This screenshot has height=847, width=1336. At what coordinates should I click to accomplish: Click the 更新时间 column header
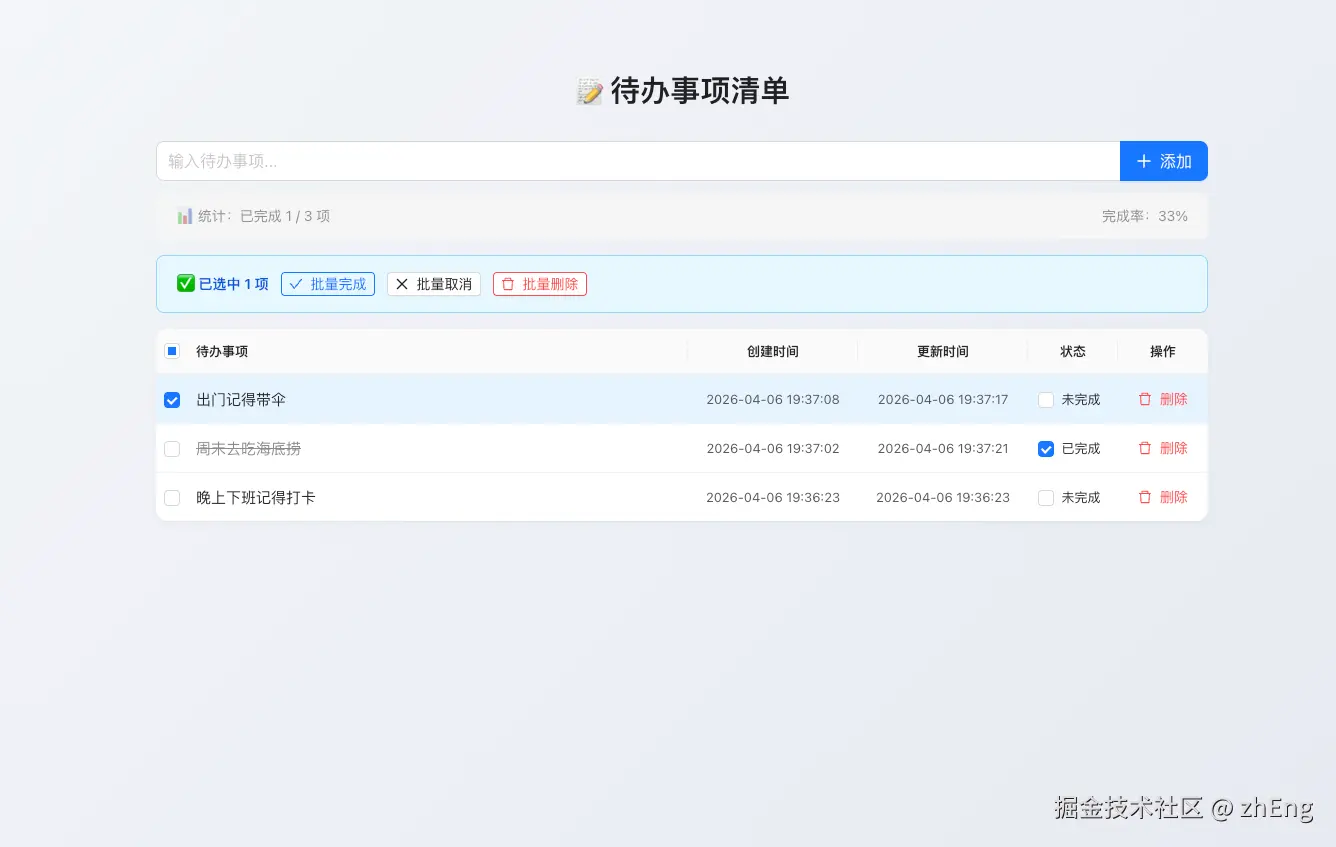pos(943,351)
